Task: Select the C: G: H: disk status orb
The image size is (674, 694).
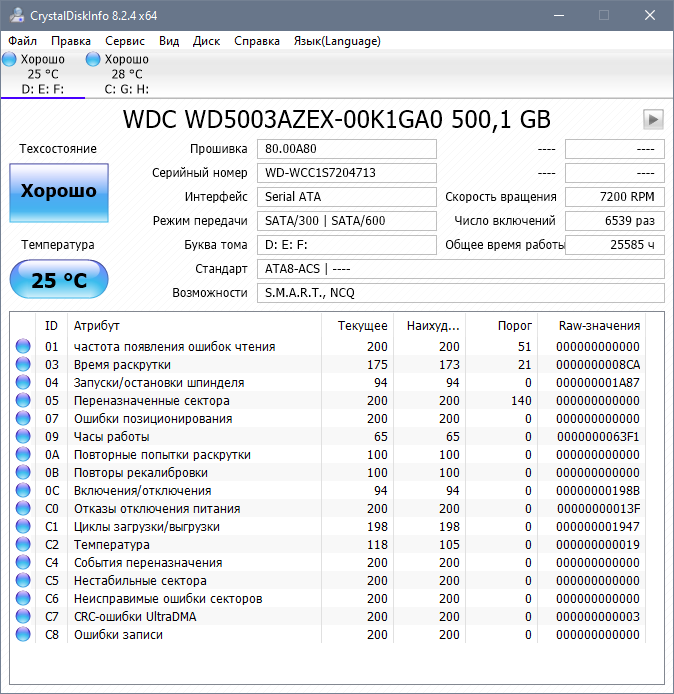Action: (x=93, y=60)
